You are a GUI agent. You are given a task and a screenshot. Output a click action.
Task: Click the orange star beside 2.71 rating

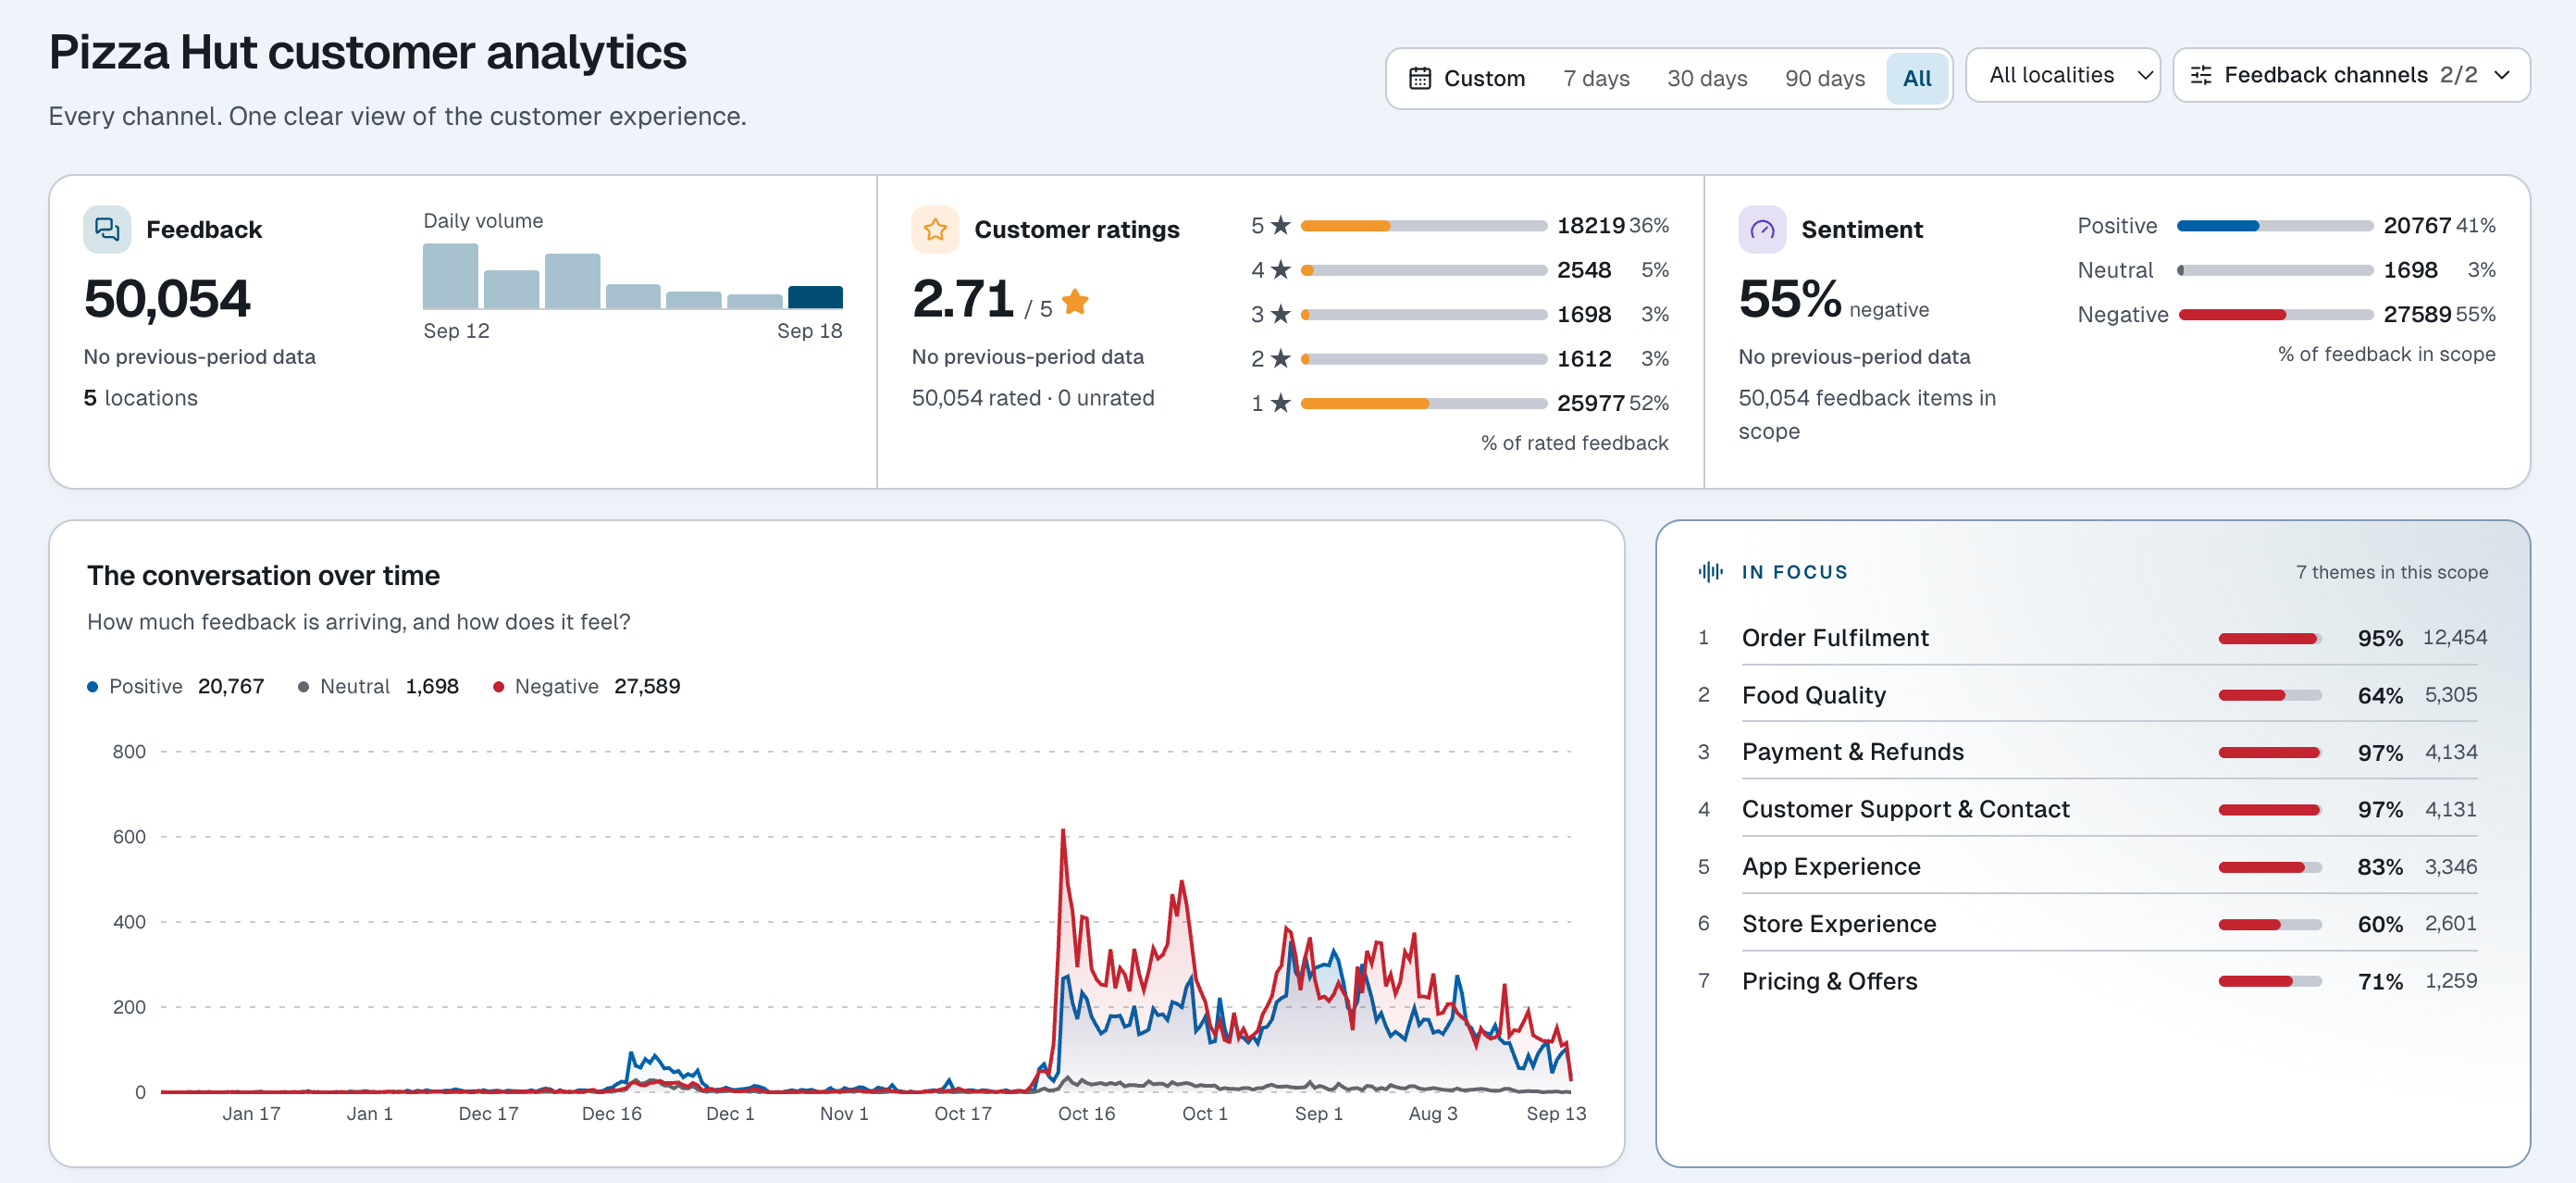pos(1075,301)
